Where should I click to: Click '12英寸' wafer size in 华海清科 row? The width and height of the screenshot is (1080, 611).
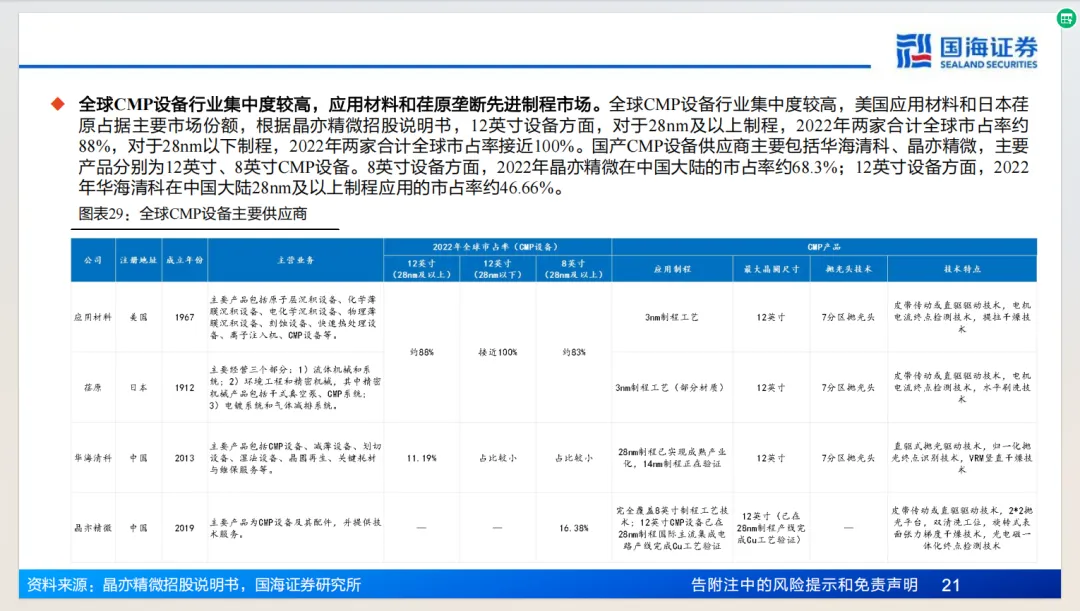pyautogui.click(x=771, y=458)
